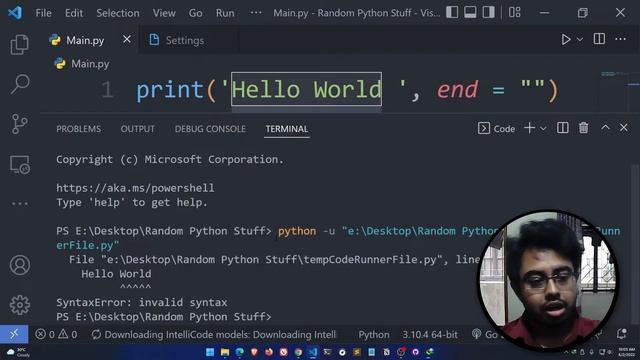Open Customize Layout options

pyautogui.click(x=515, y=12)
